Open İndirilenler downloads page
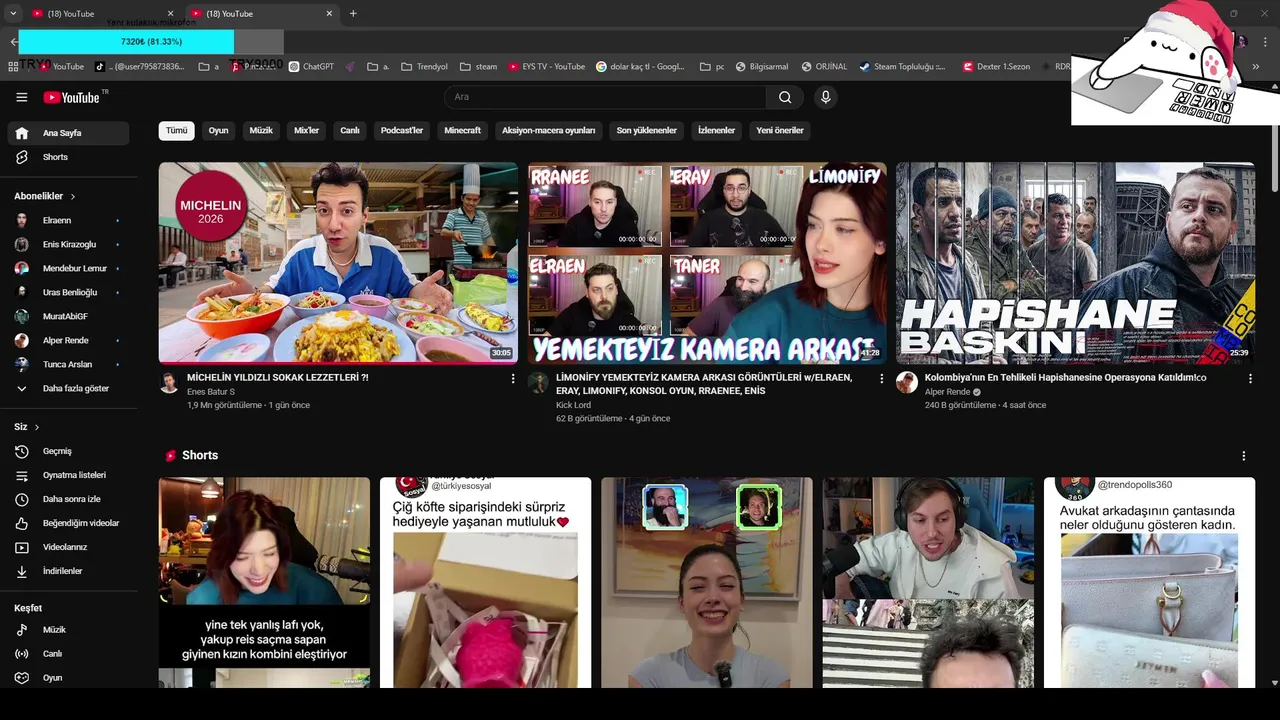 pyautogui.click(x=68, y=571)
